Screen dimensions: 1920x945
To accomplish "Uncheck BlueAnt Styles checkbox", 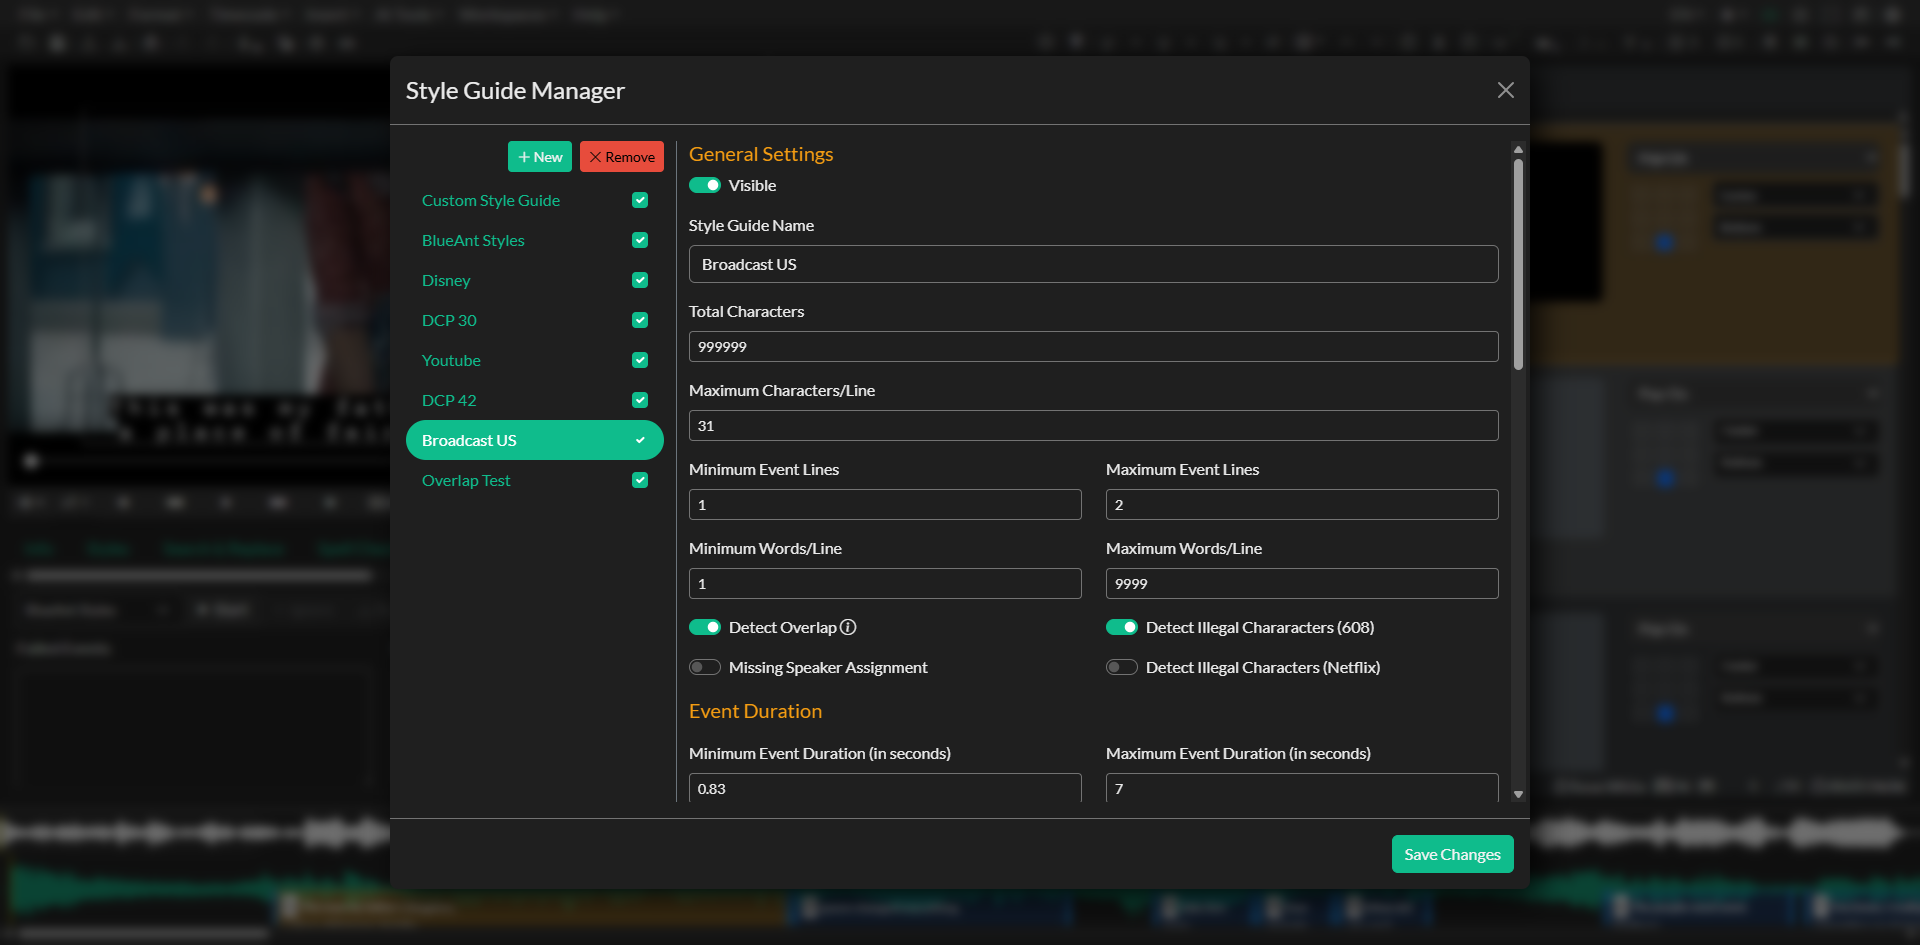I will 640,240.
